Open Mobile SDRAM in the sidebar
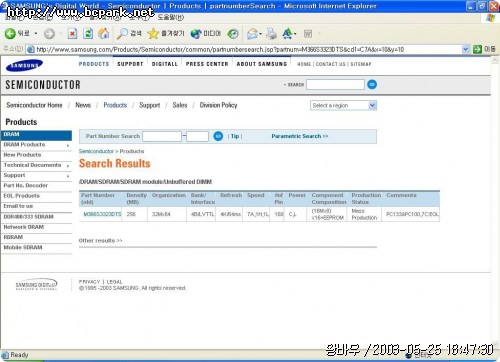The width and height of the screenshot is (500, 362). [23, 247]
